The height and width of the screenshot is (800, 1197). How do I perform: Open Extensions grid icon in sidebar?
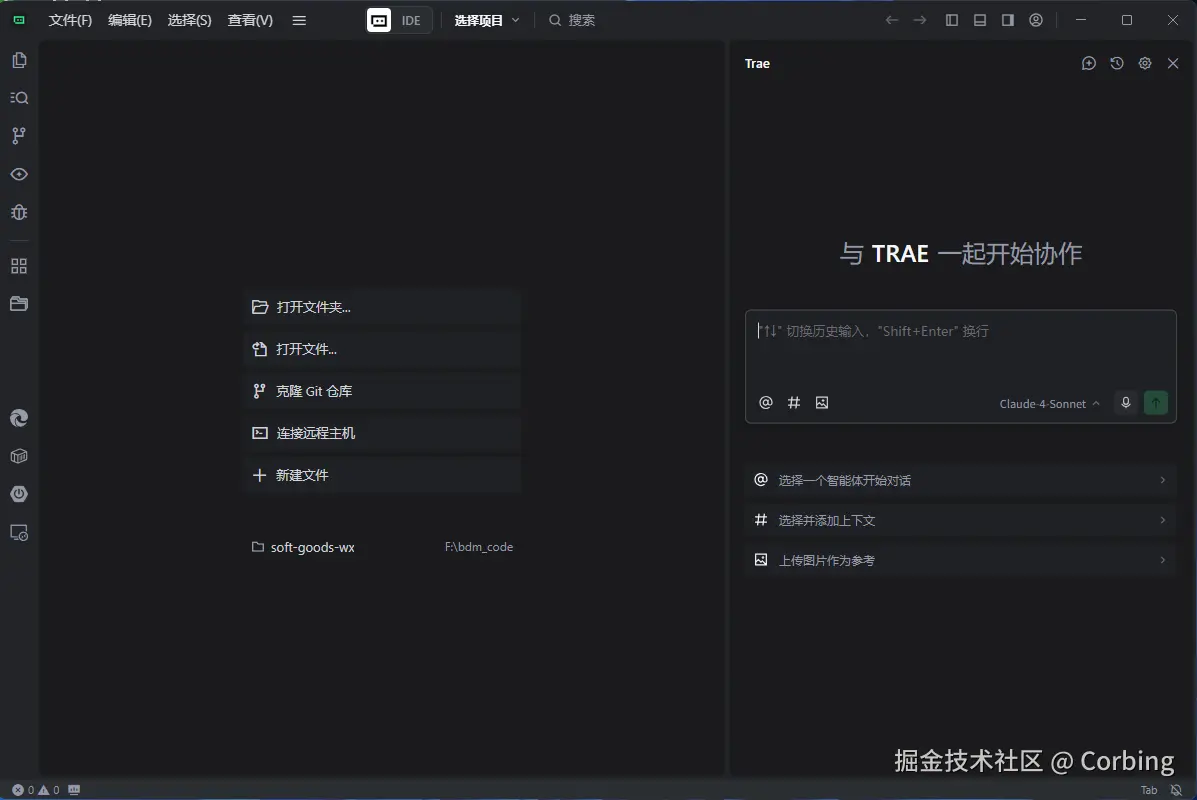[x=19, y=266]
